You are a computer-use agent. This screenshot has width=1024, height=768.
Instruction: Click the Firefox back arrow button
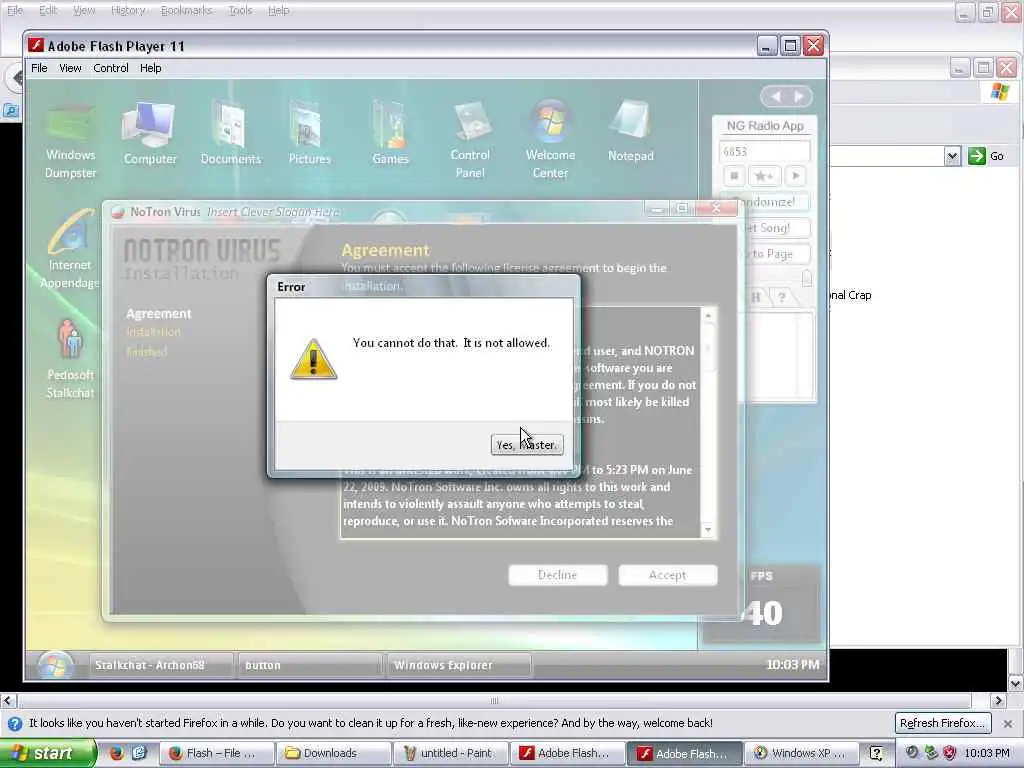[x=16, y=78]
